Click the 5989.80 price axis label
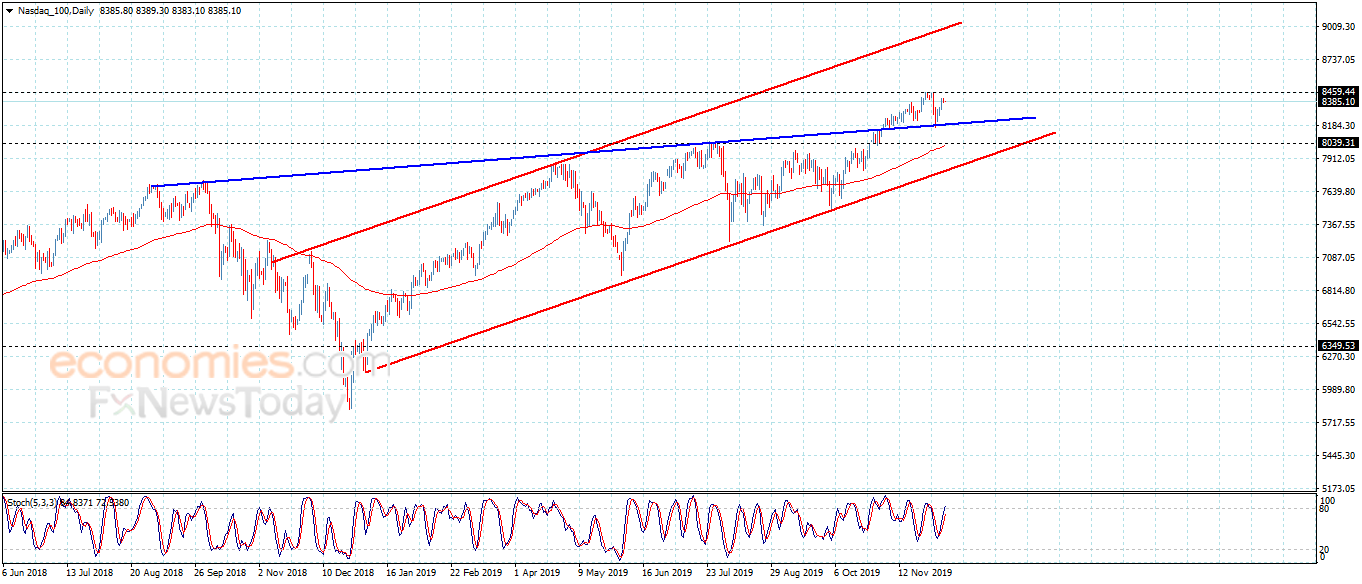The height and width of the screenshot is (584, 1362). click(1337, 390)
